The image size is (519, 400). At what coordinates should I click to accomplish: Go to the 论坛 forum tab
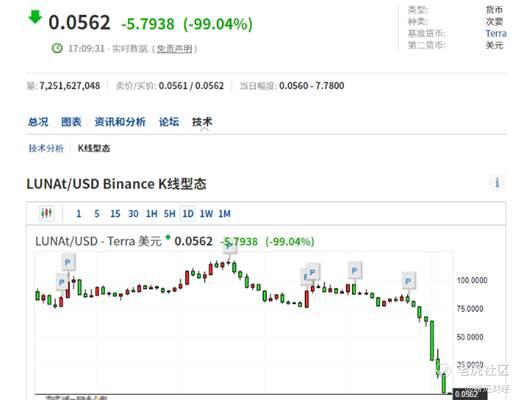click(x=169, y=122)
